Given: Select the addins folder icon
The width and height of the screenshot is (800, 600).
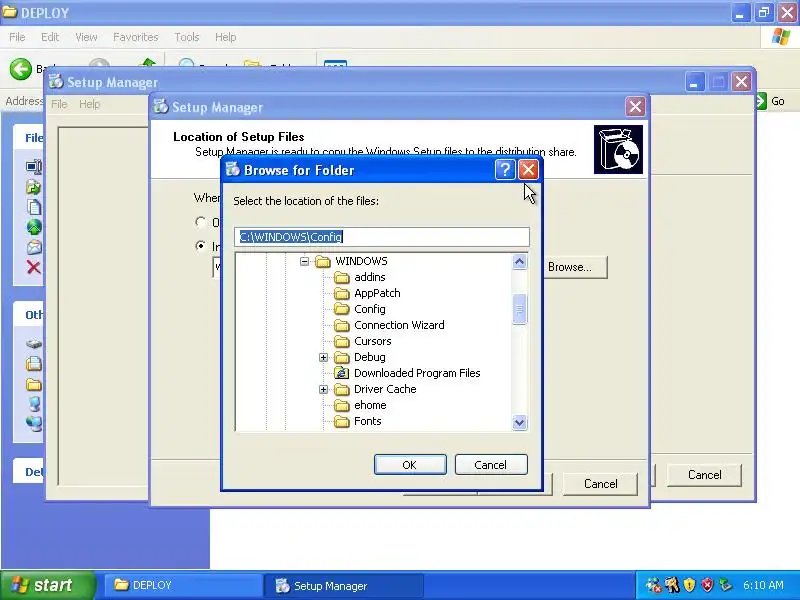Looking at the screenshot, I should tap(341, 277).
